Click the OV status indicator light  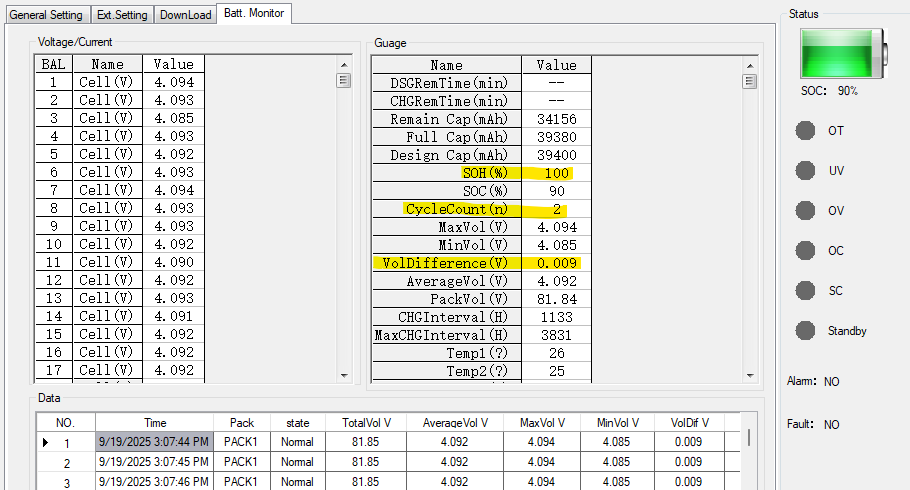(805, 211)
